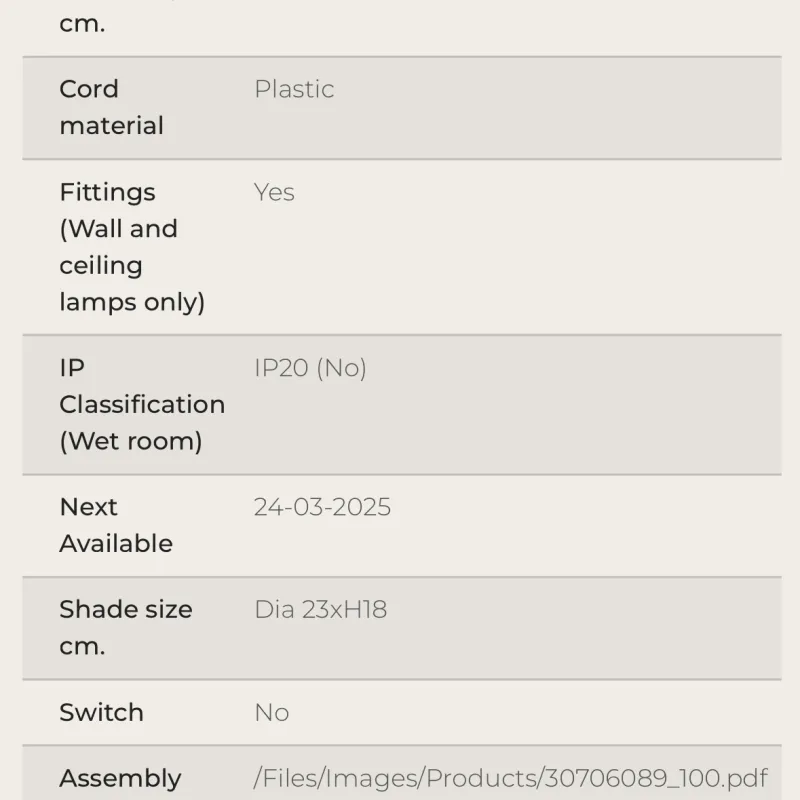Select the date 24-03-2025
The image size is (800, 800).
point(322,507)
